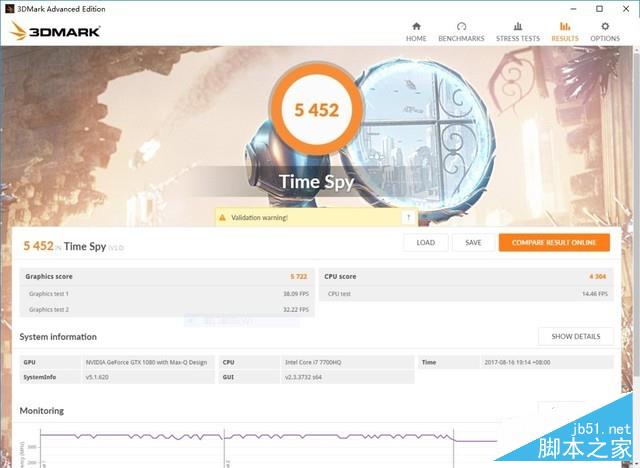Maximize the 3DMark window
The image size is (640, 468).
coord(599,9)
